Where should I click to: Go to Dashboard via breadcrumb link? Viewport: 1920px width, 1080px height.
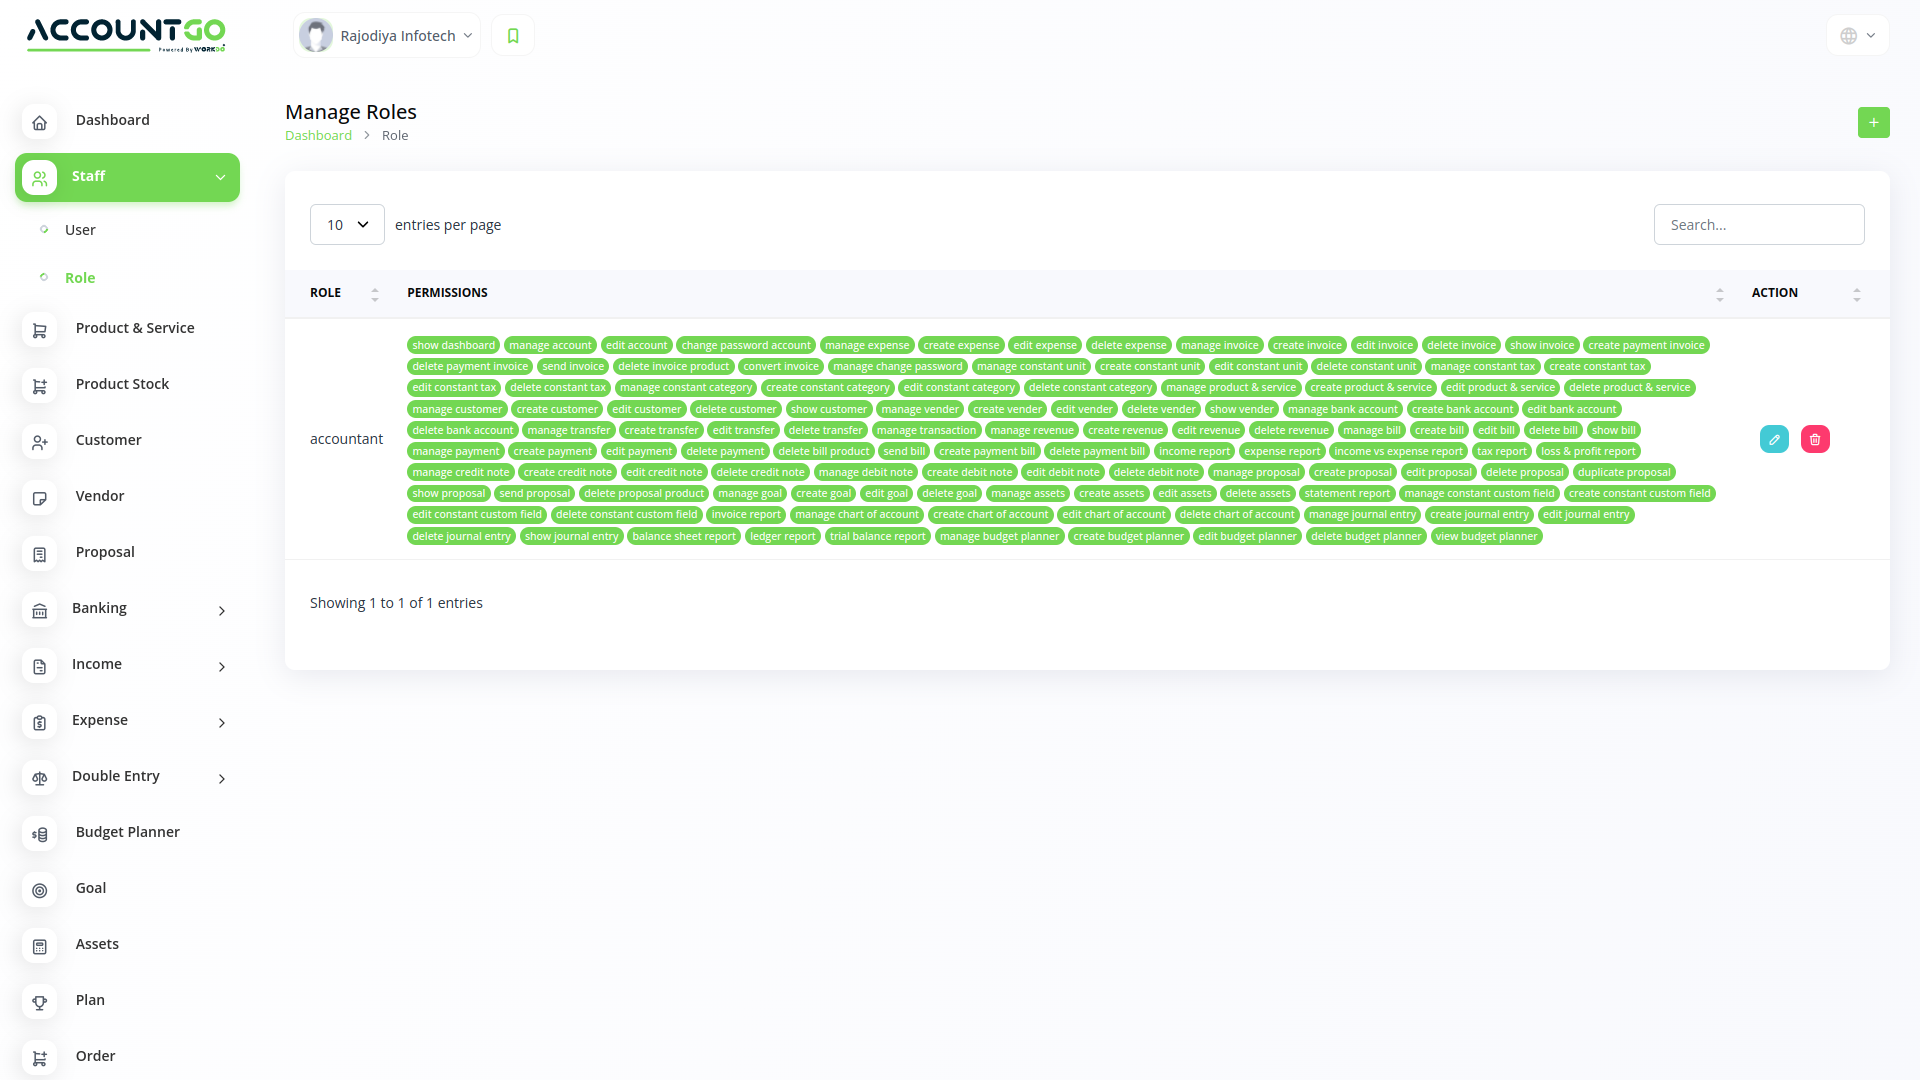pos(318,135)
